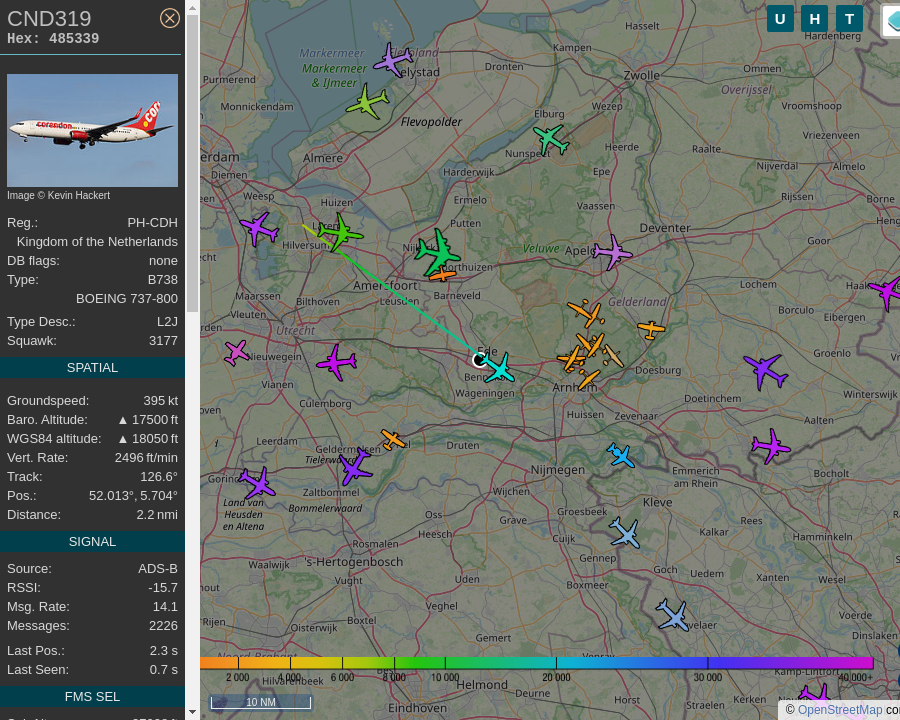
Task: Select purple aircraft near Gorinchem
Action: 257,482
